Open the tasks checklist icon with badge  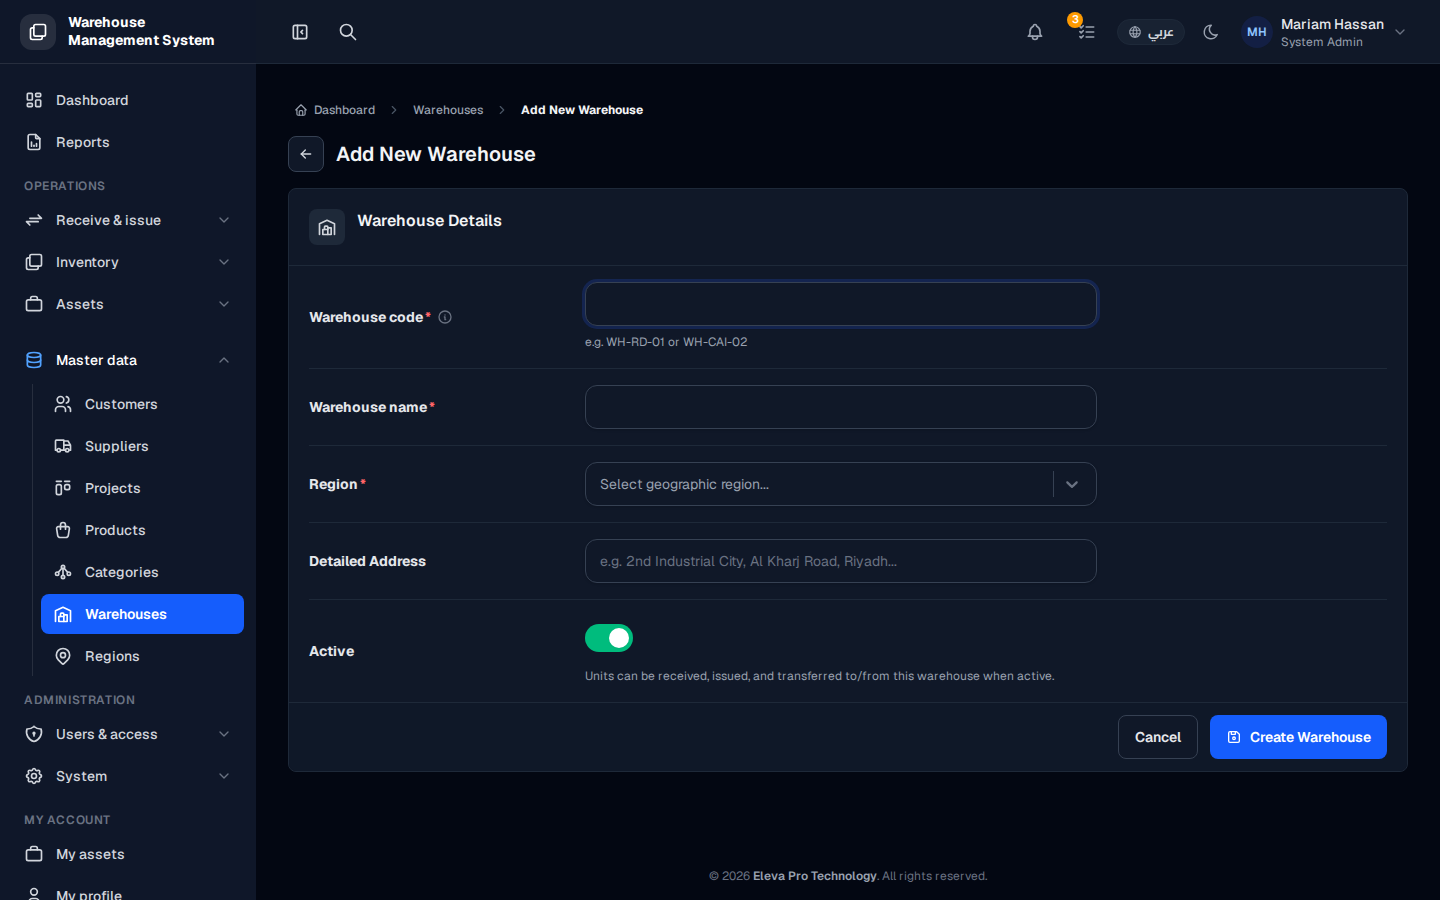click(x=1085, y=32)
